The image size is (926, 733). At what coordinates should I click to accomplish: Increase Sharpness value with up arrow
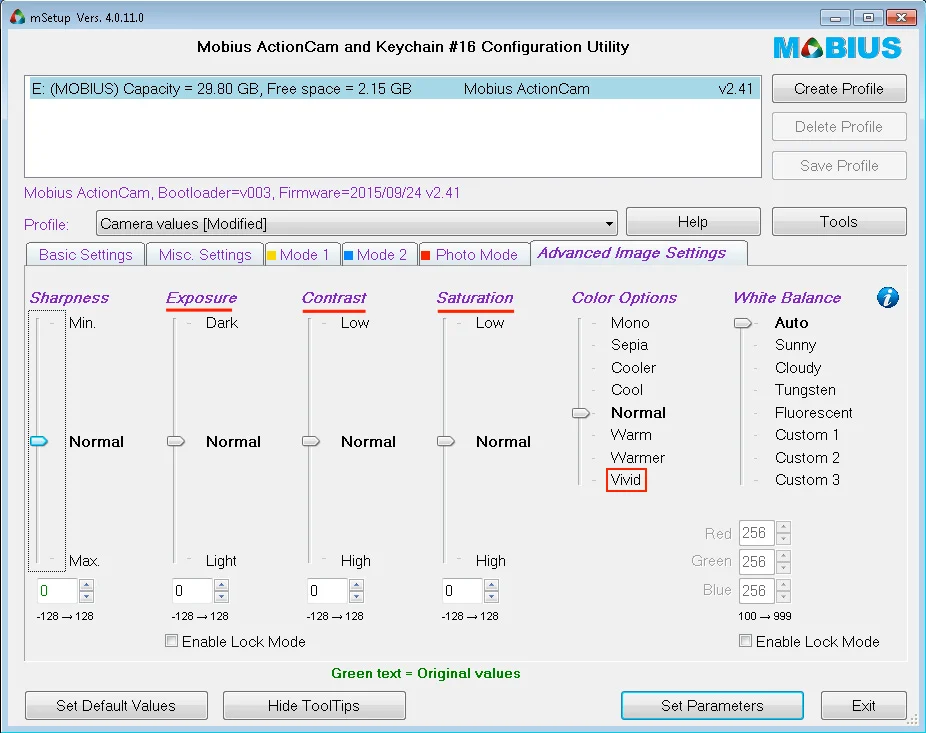(86, 585)
